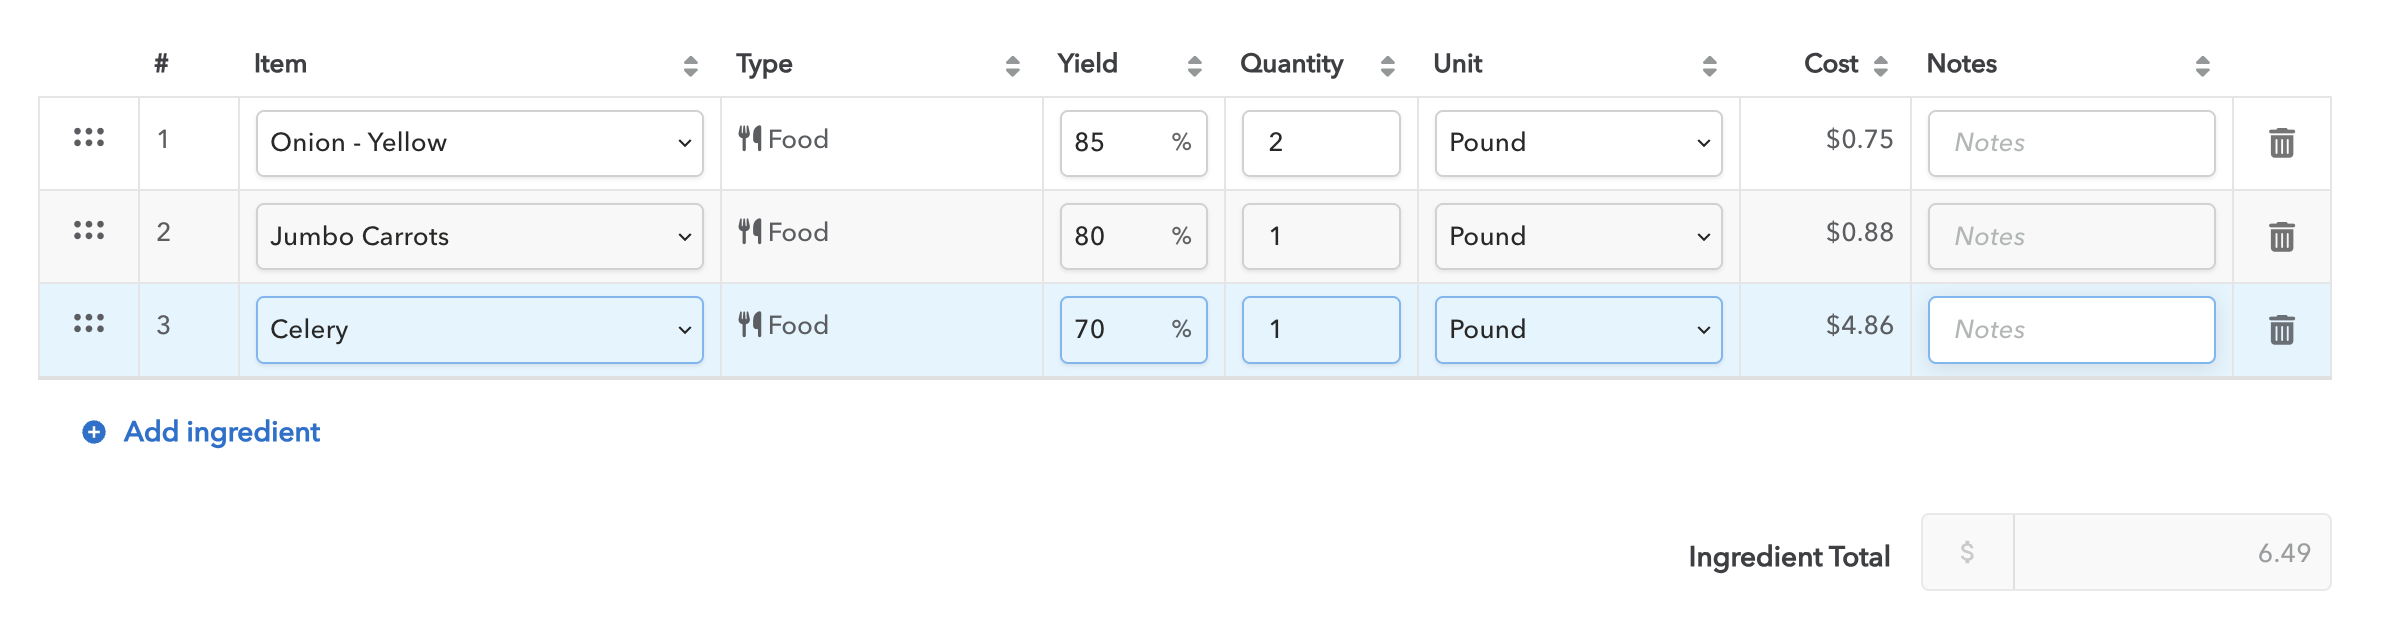Click Add ingredient link
This screenshot has width=2392, height=630.
coord(221,432)
